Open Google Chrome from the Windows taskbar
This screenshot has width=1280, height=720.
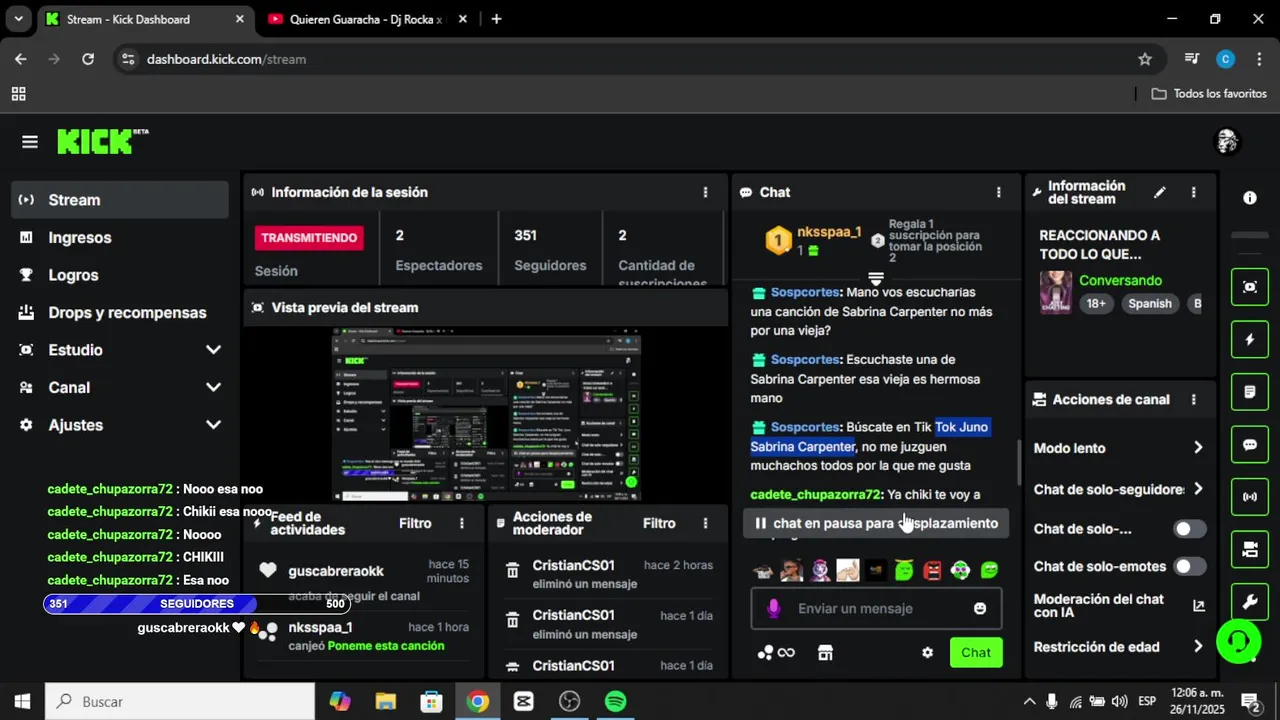pyautogui.click(x=478, y=702)
